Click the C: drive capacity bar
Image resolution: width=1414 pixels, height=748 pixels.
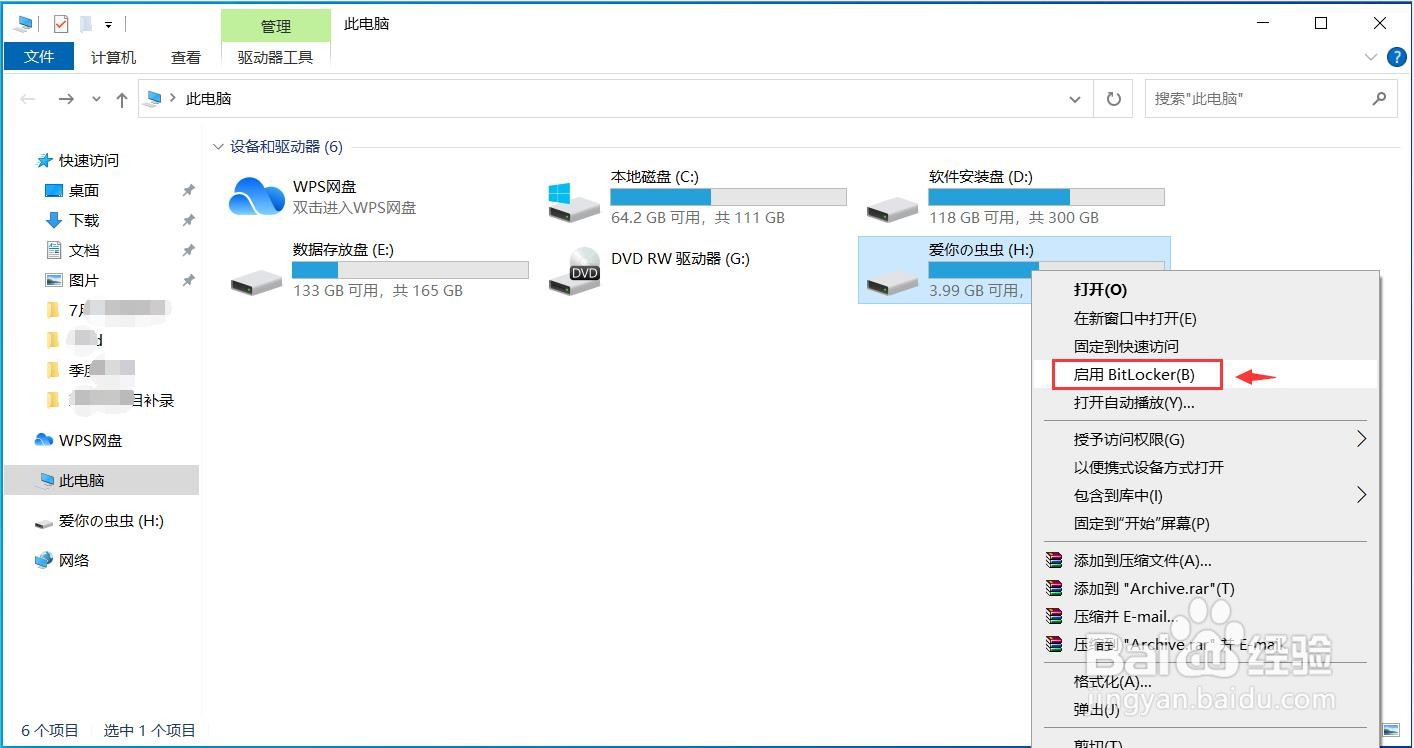pyautogui.click(x=728, y=197)
